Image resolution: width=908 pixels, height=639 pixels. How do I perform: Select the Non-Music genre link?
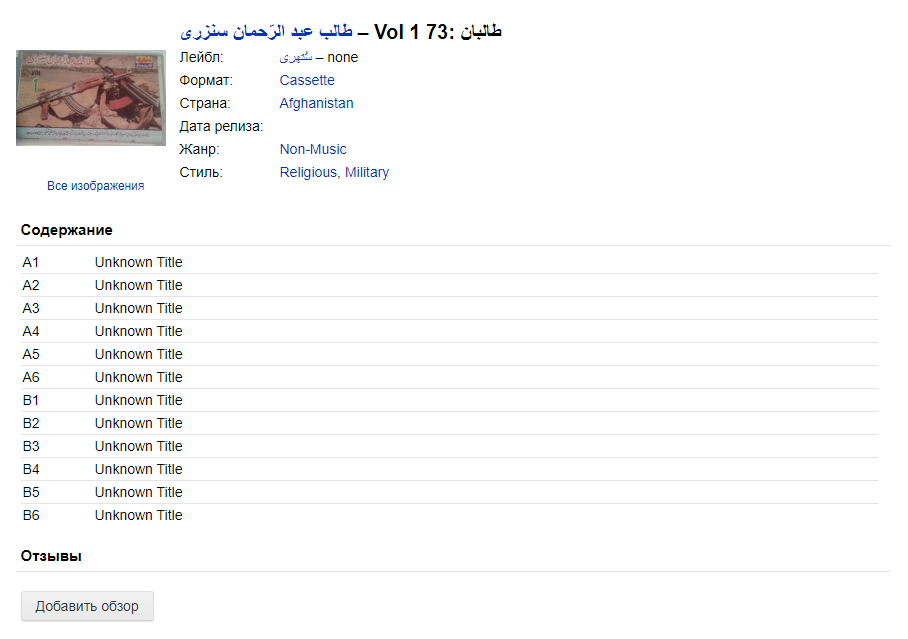click(x=313, y=149)
